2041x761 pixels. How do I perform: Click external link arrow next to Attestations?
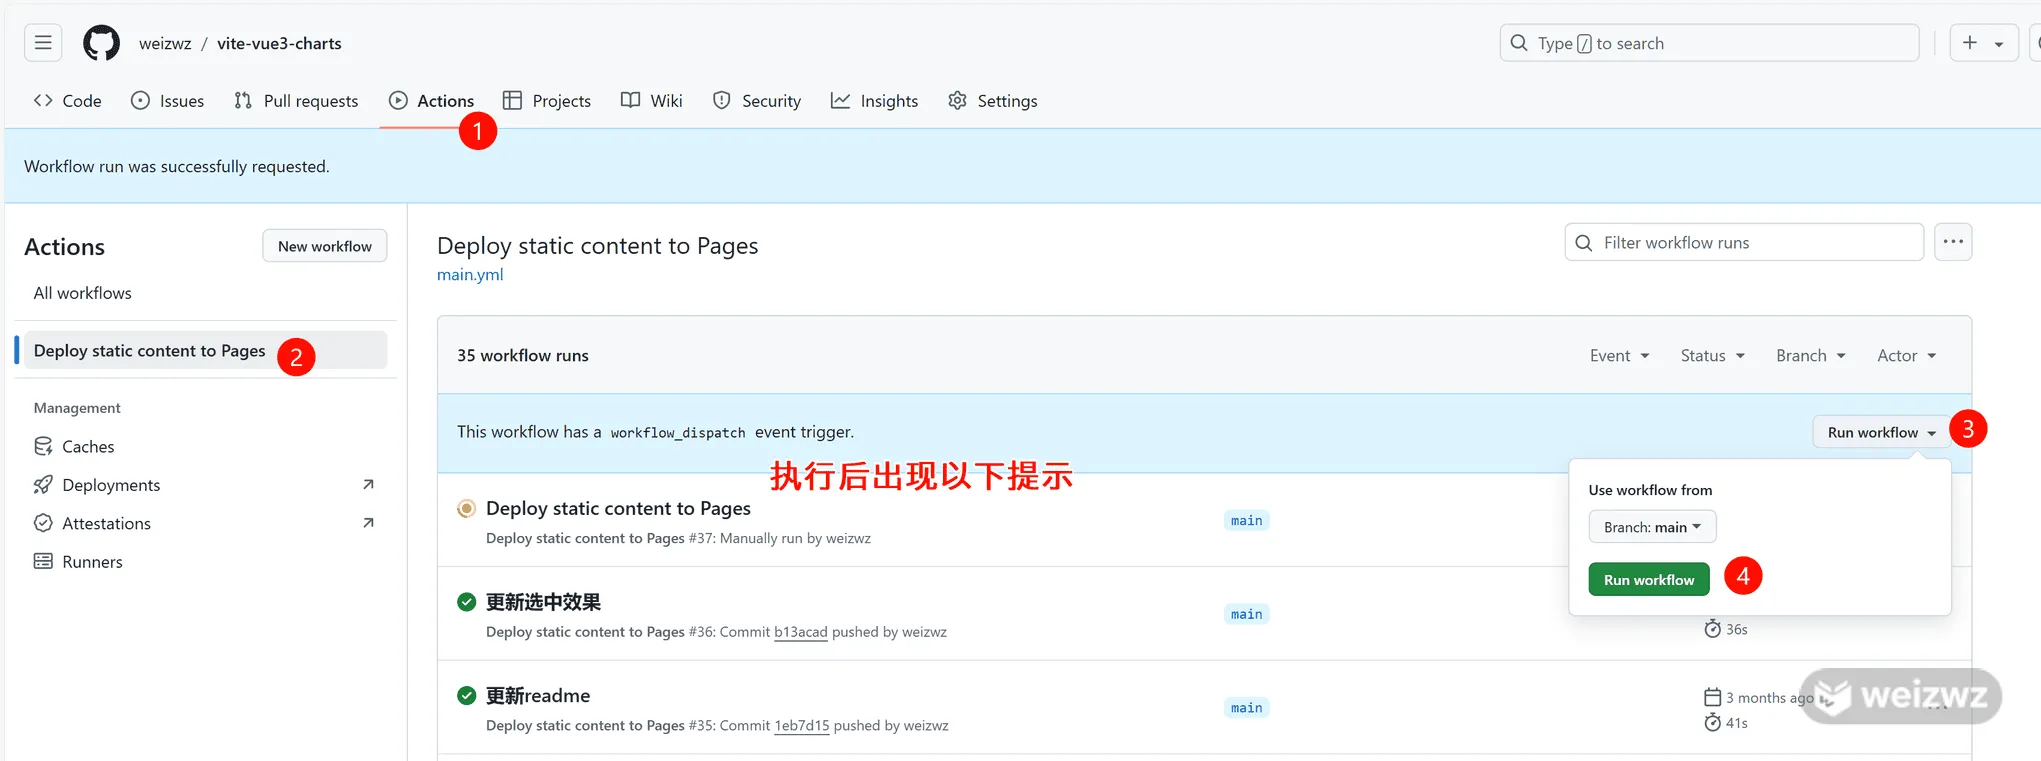(x=368, y=523)
